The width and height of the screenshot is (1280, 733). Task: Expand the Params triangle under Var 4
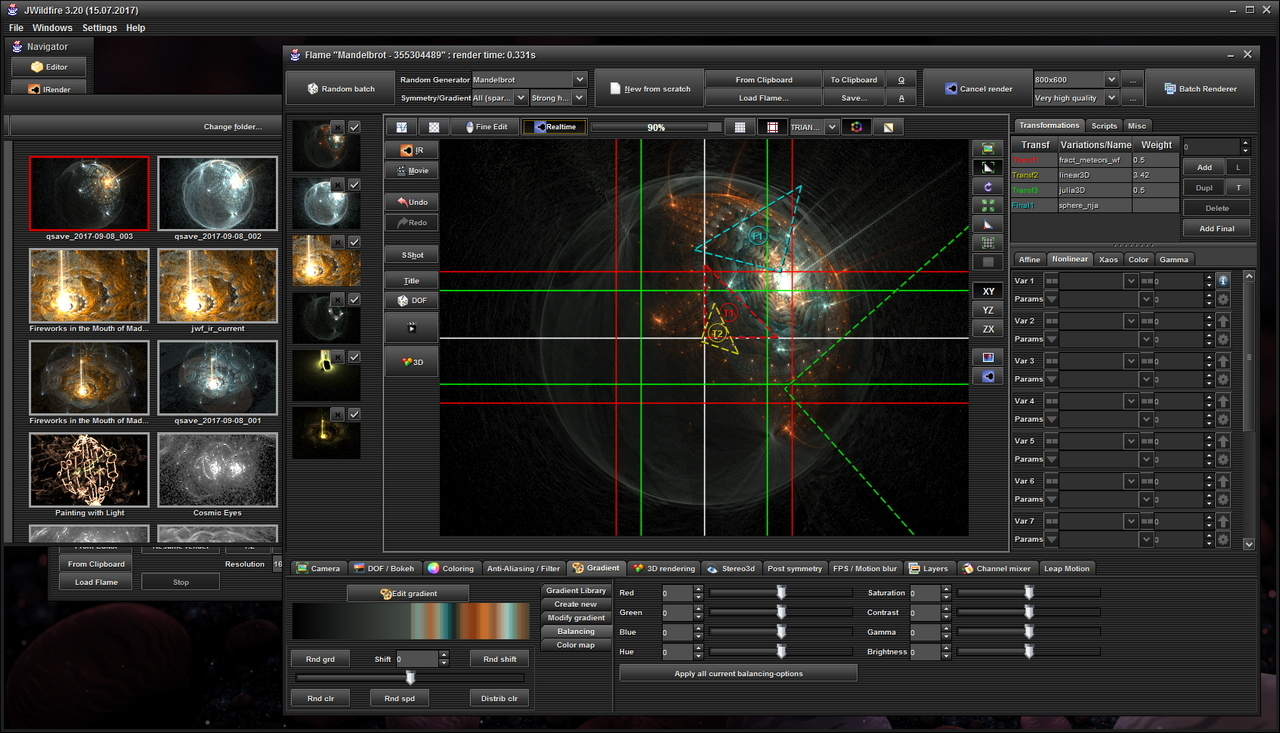click(x=1051, y=419)
